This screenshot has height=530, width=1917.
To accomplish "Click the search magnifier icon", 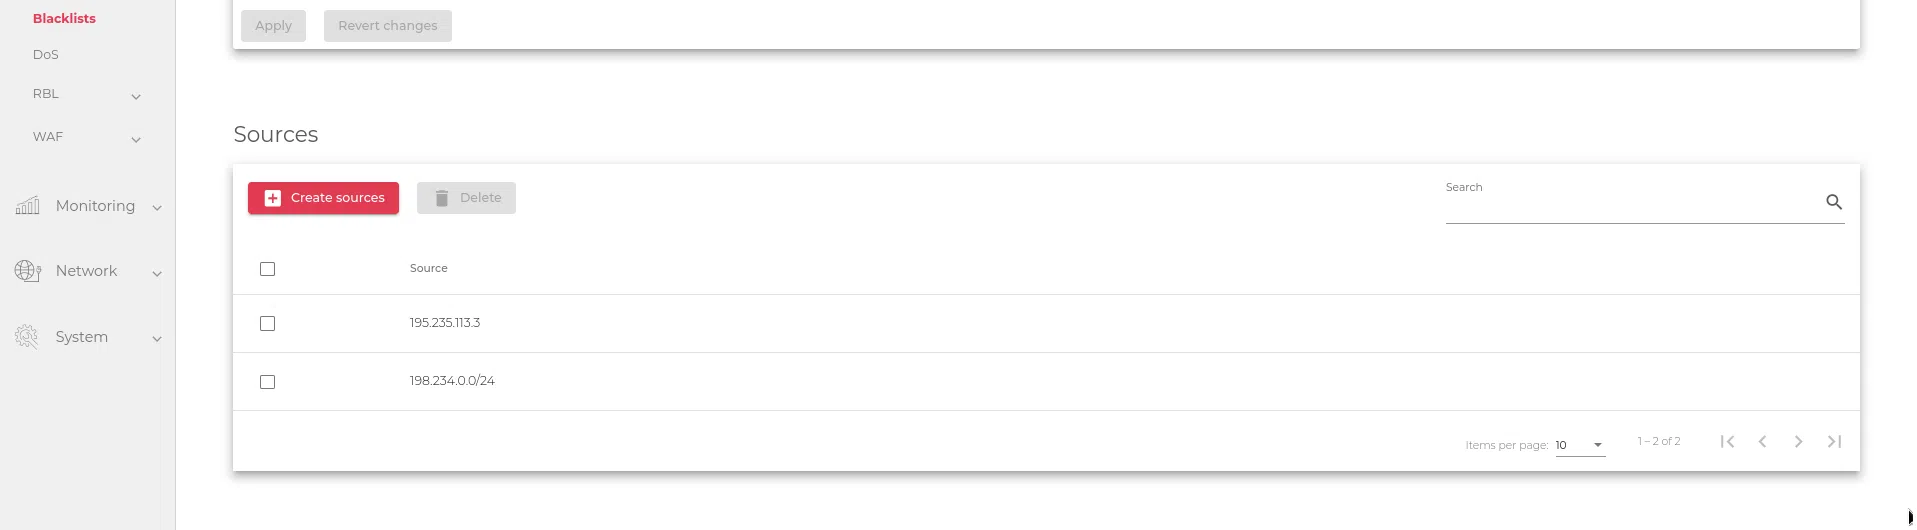I will point(1833,202).
